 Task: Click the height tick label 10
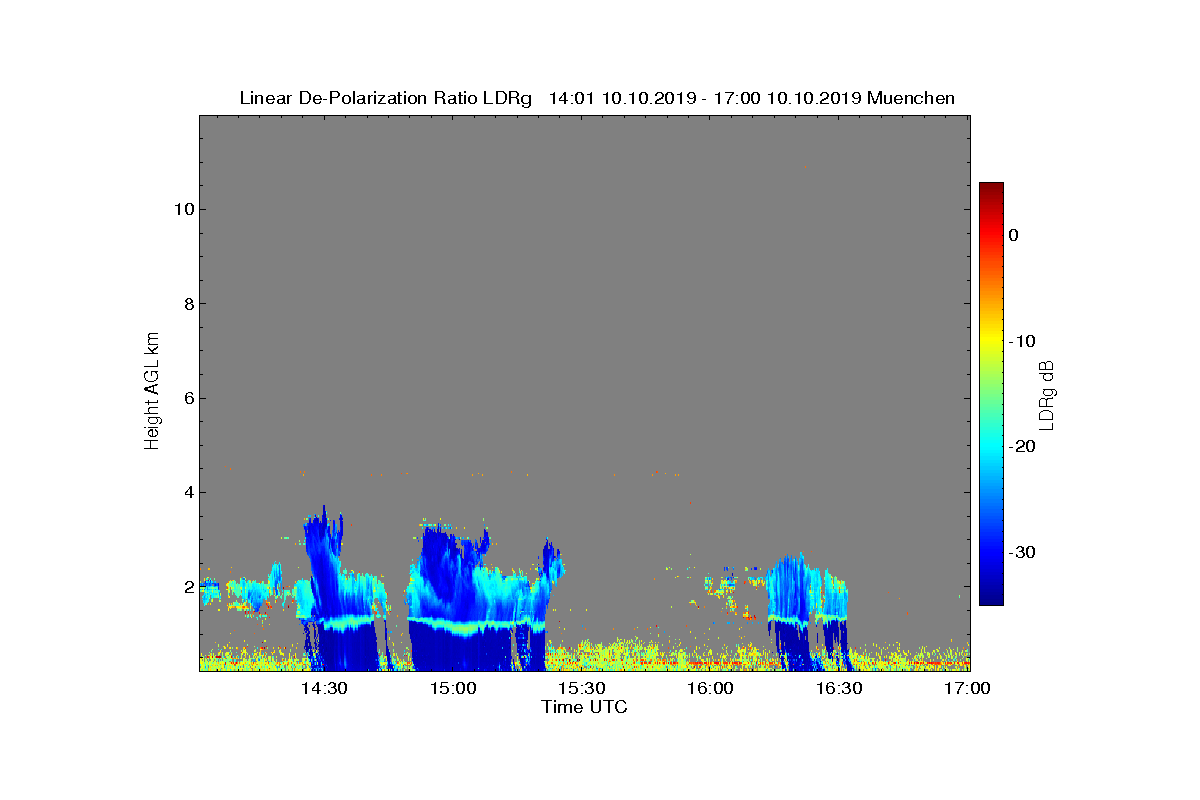182,209
